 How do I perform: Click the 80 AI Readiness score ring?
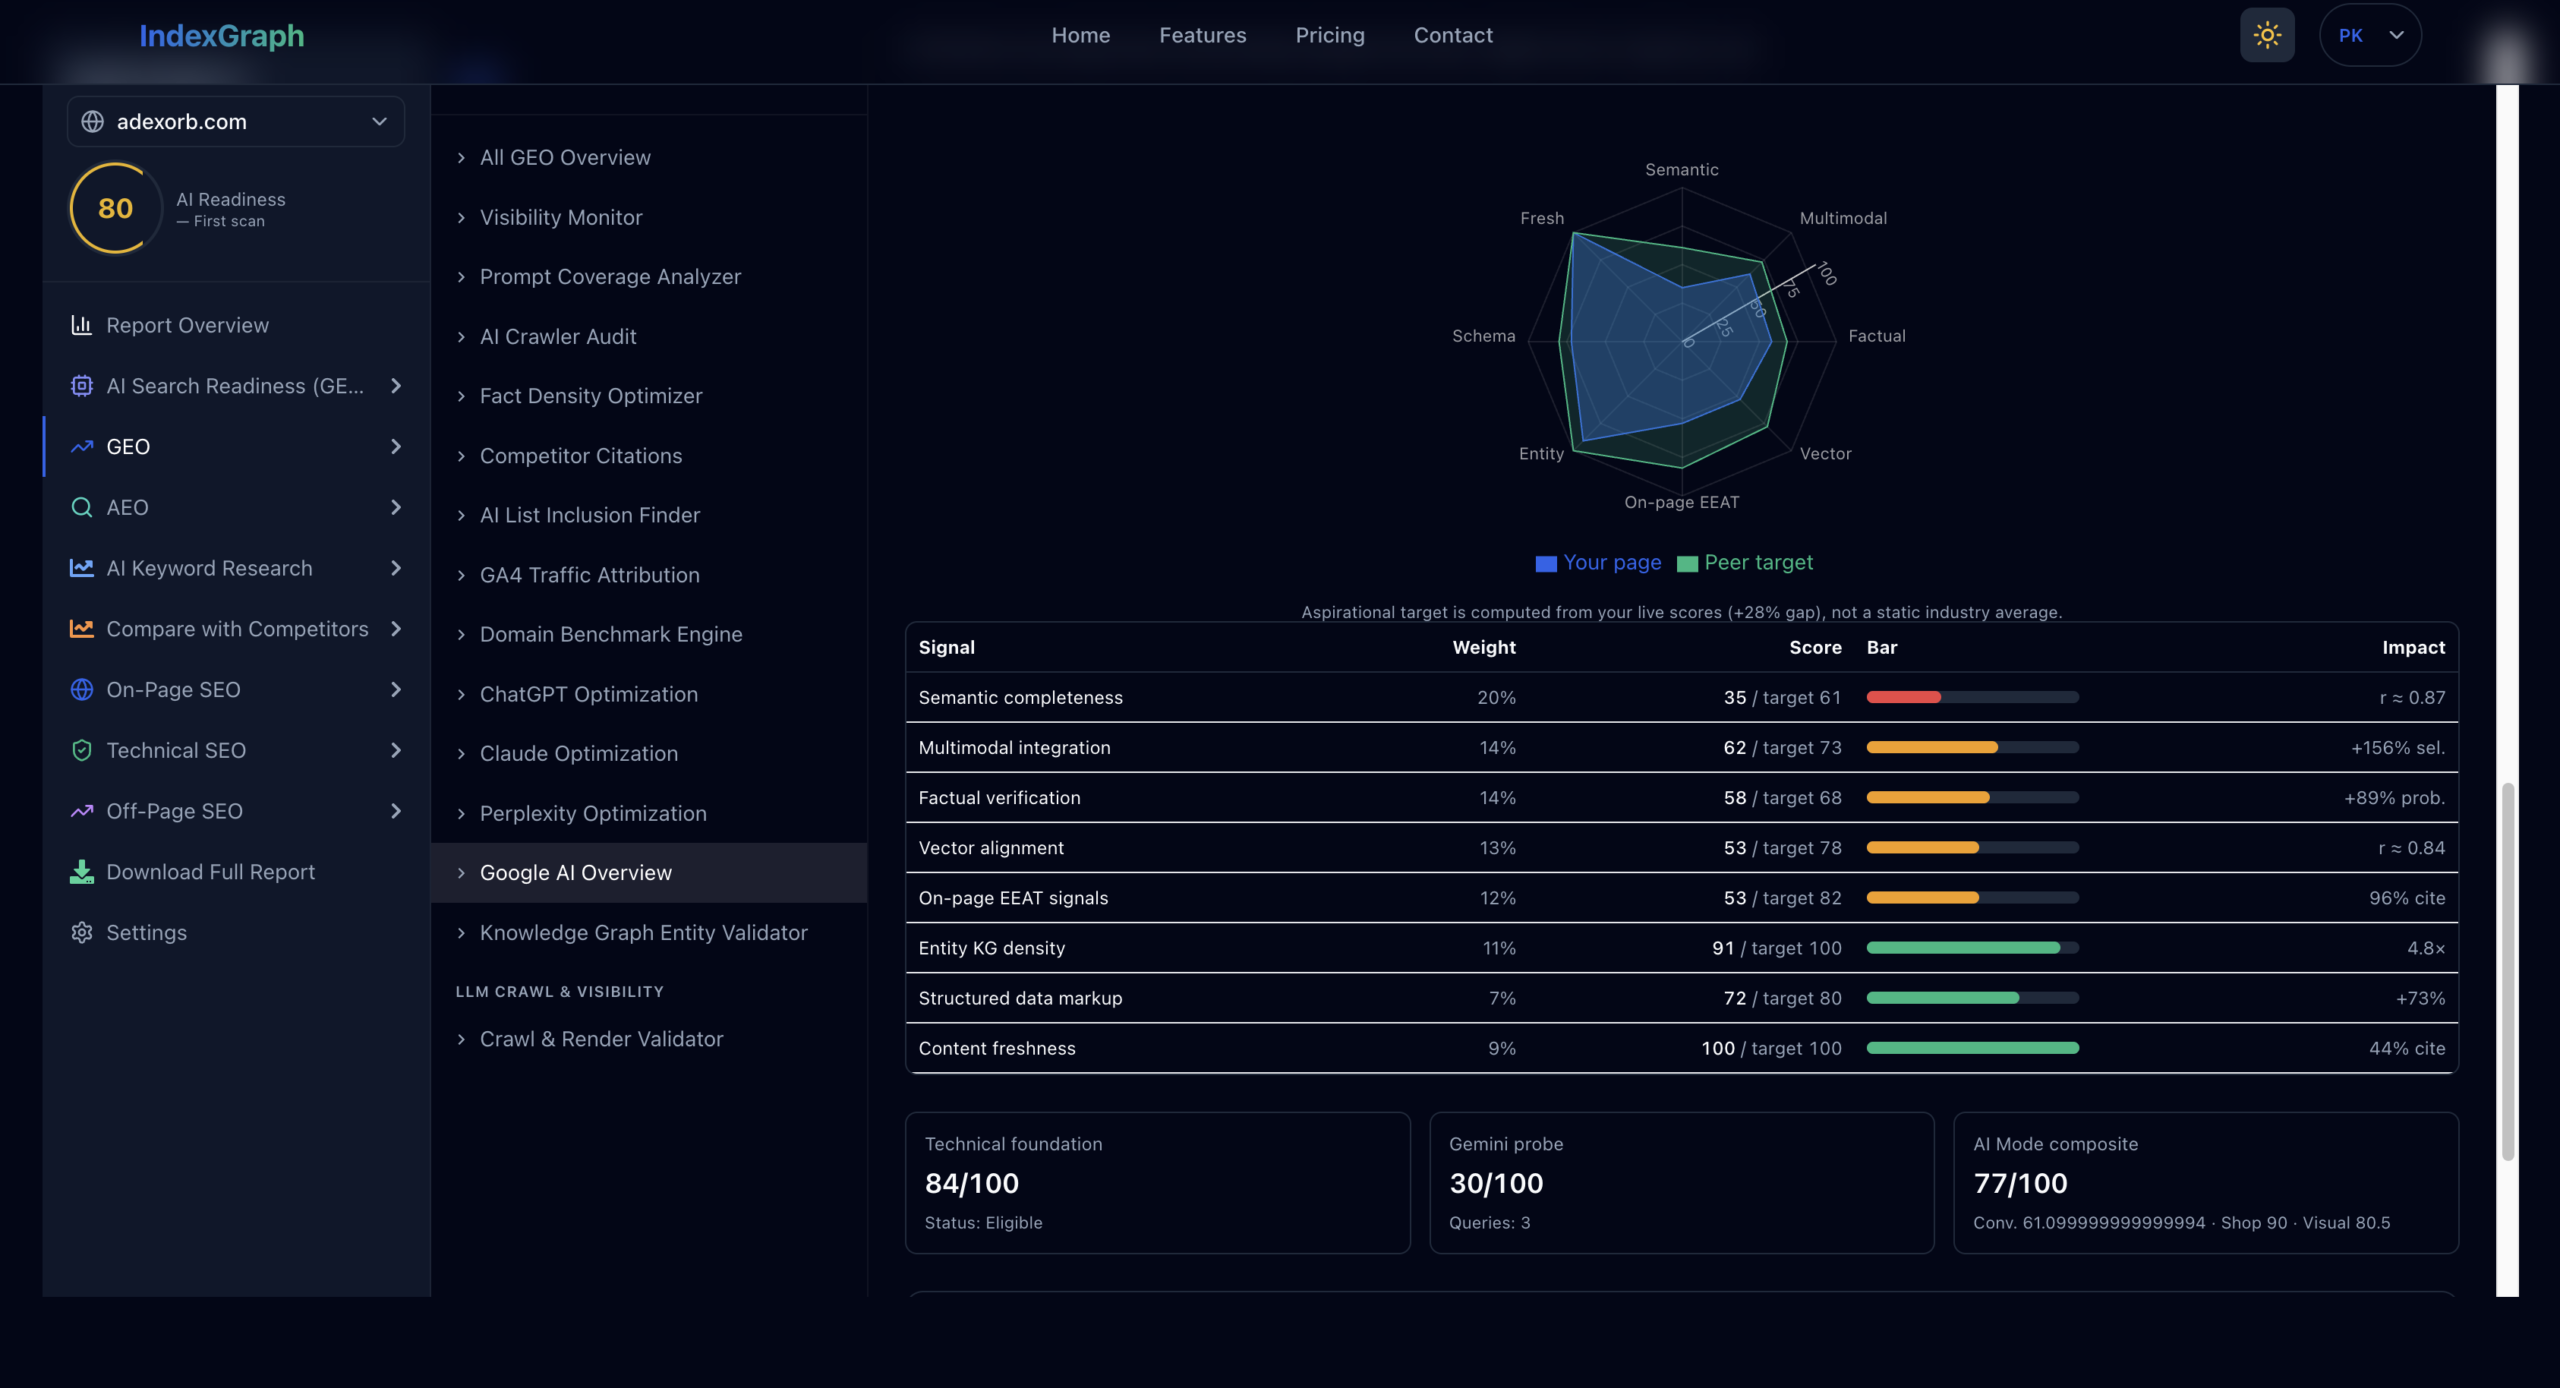(115, 208)
